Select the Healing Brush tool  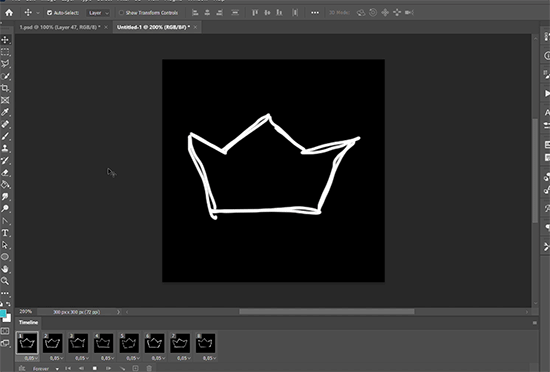coord(5,124)
